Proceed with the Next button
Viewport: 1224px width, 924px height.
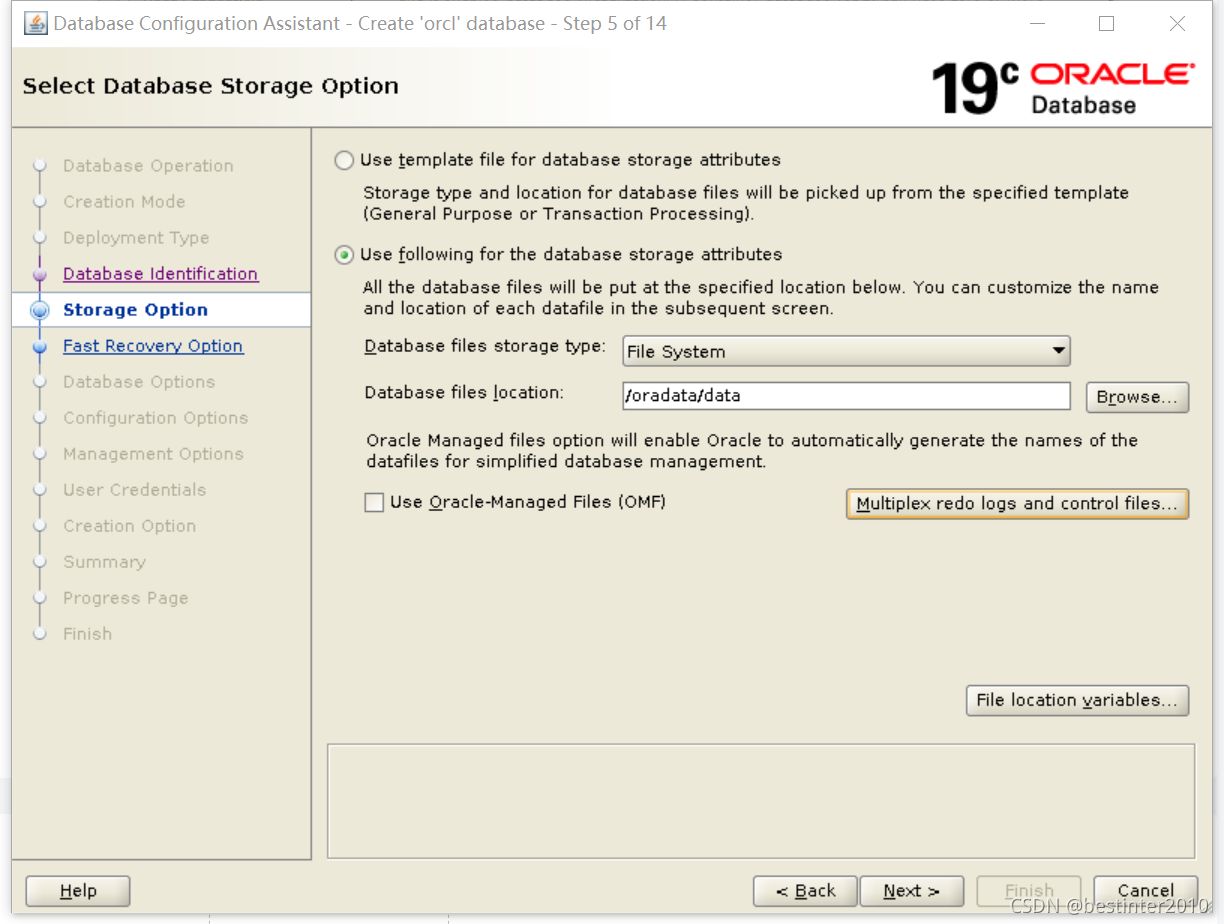point(911,891)
